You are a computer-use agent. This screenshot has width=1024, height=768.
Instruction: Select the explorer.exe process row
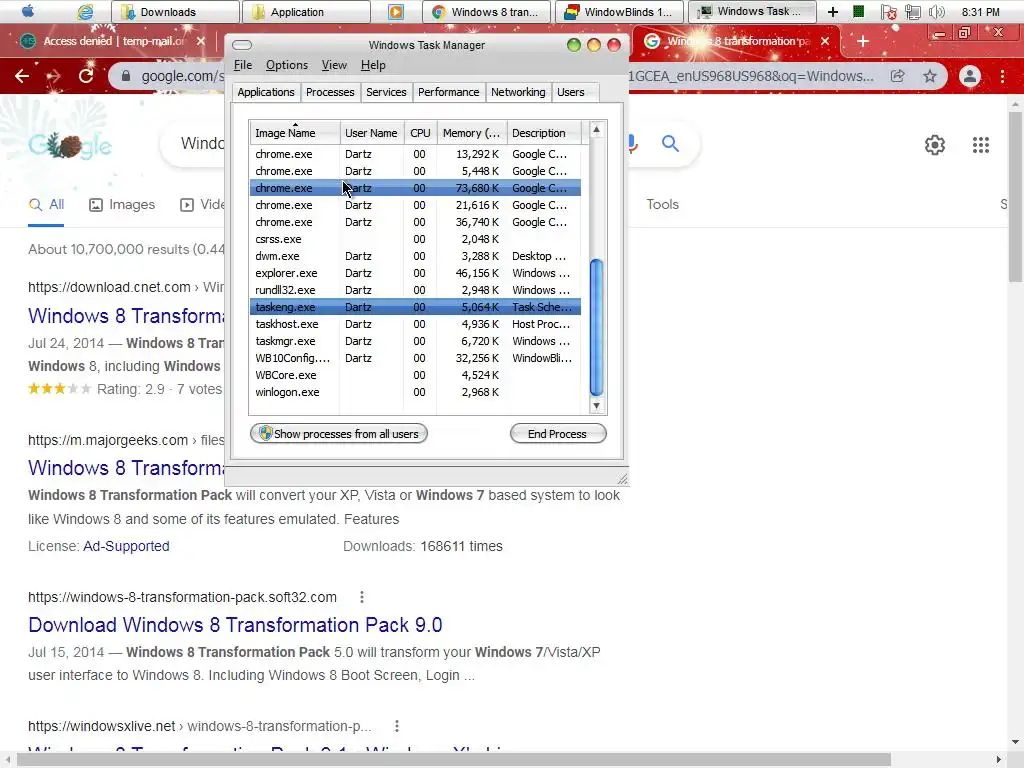(x=415, y=273)
